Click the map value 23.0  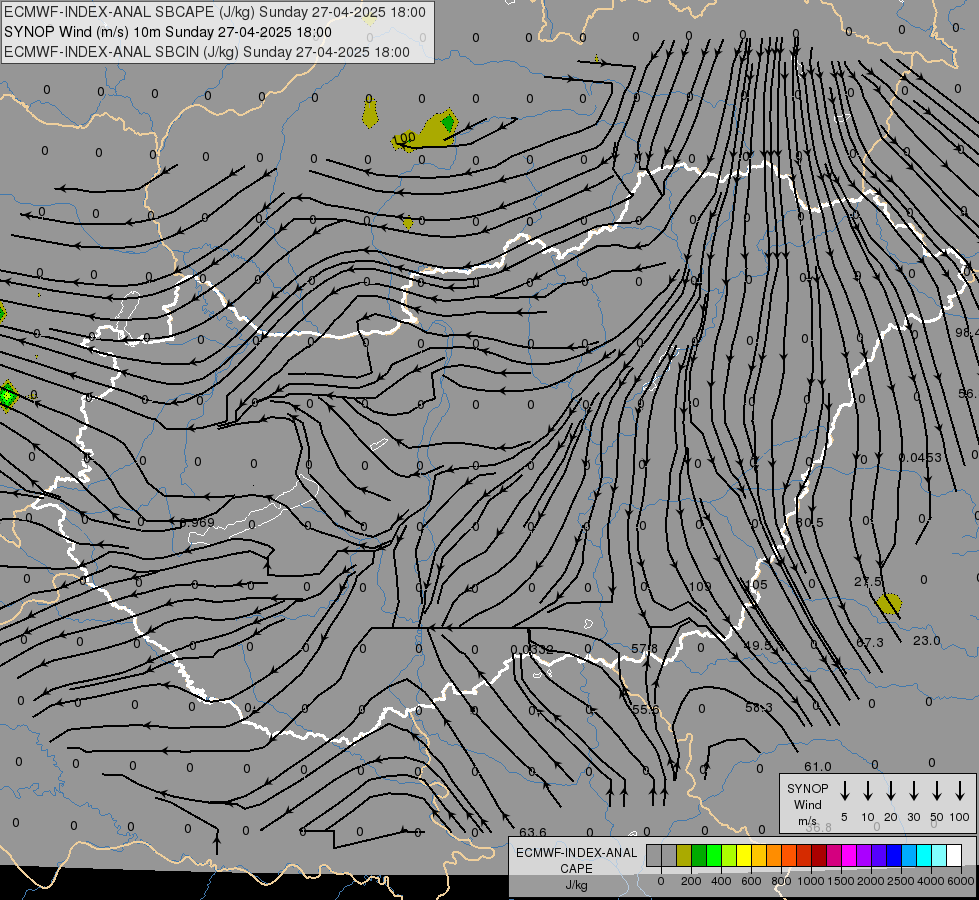pyautogui.click(x=927, y=641)
